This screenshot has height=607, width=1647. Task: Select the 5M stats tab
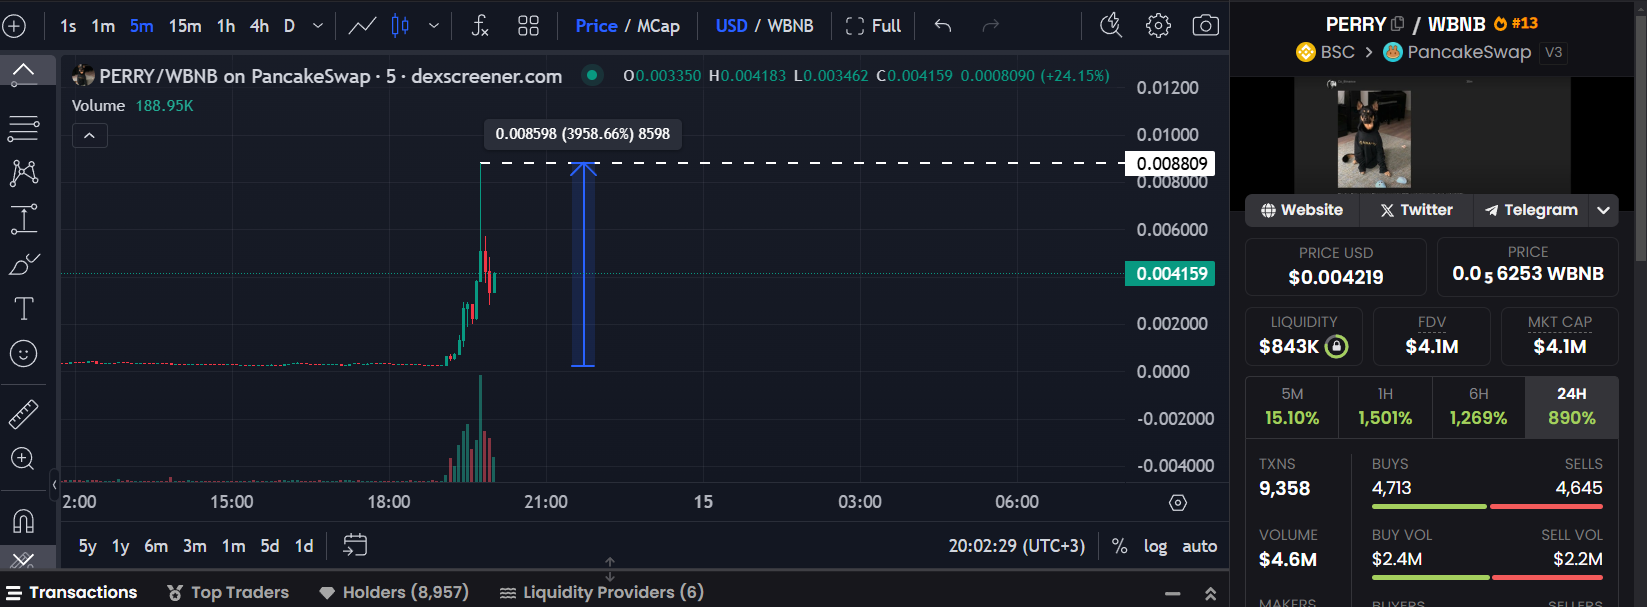1292,407
